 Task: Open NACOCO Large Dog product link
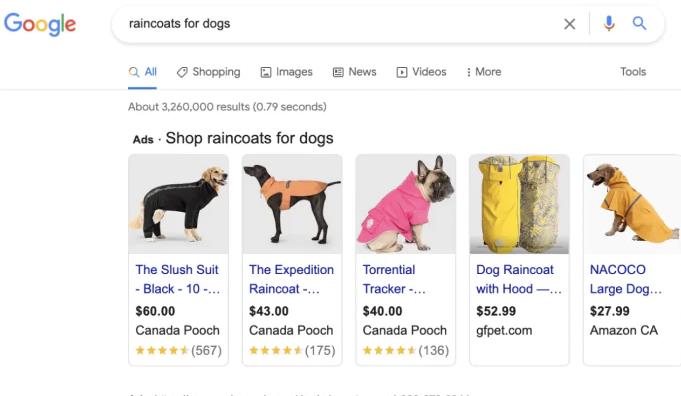point(625,279)
